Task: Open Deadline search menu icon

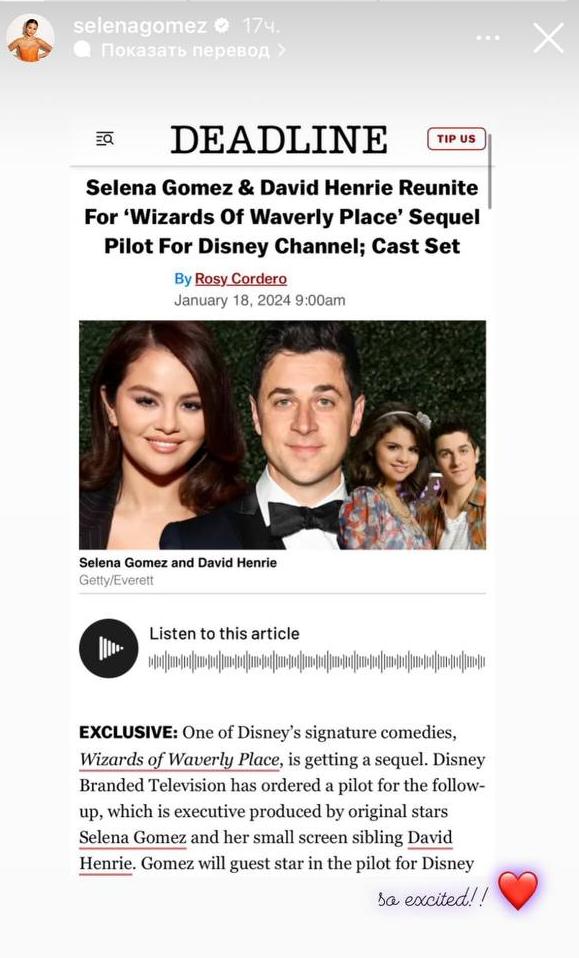Action: 105,139
